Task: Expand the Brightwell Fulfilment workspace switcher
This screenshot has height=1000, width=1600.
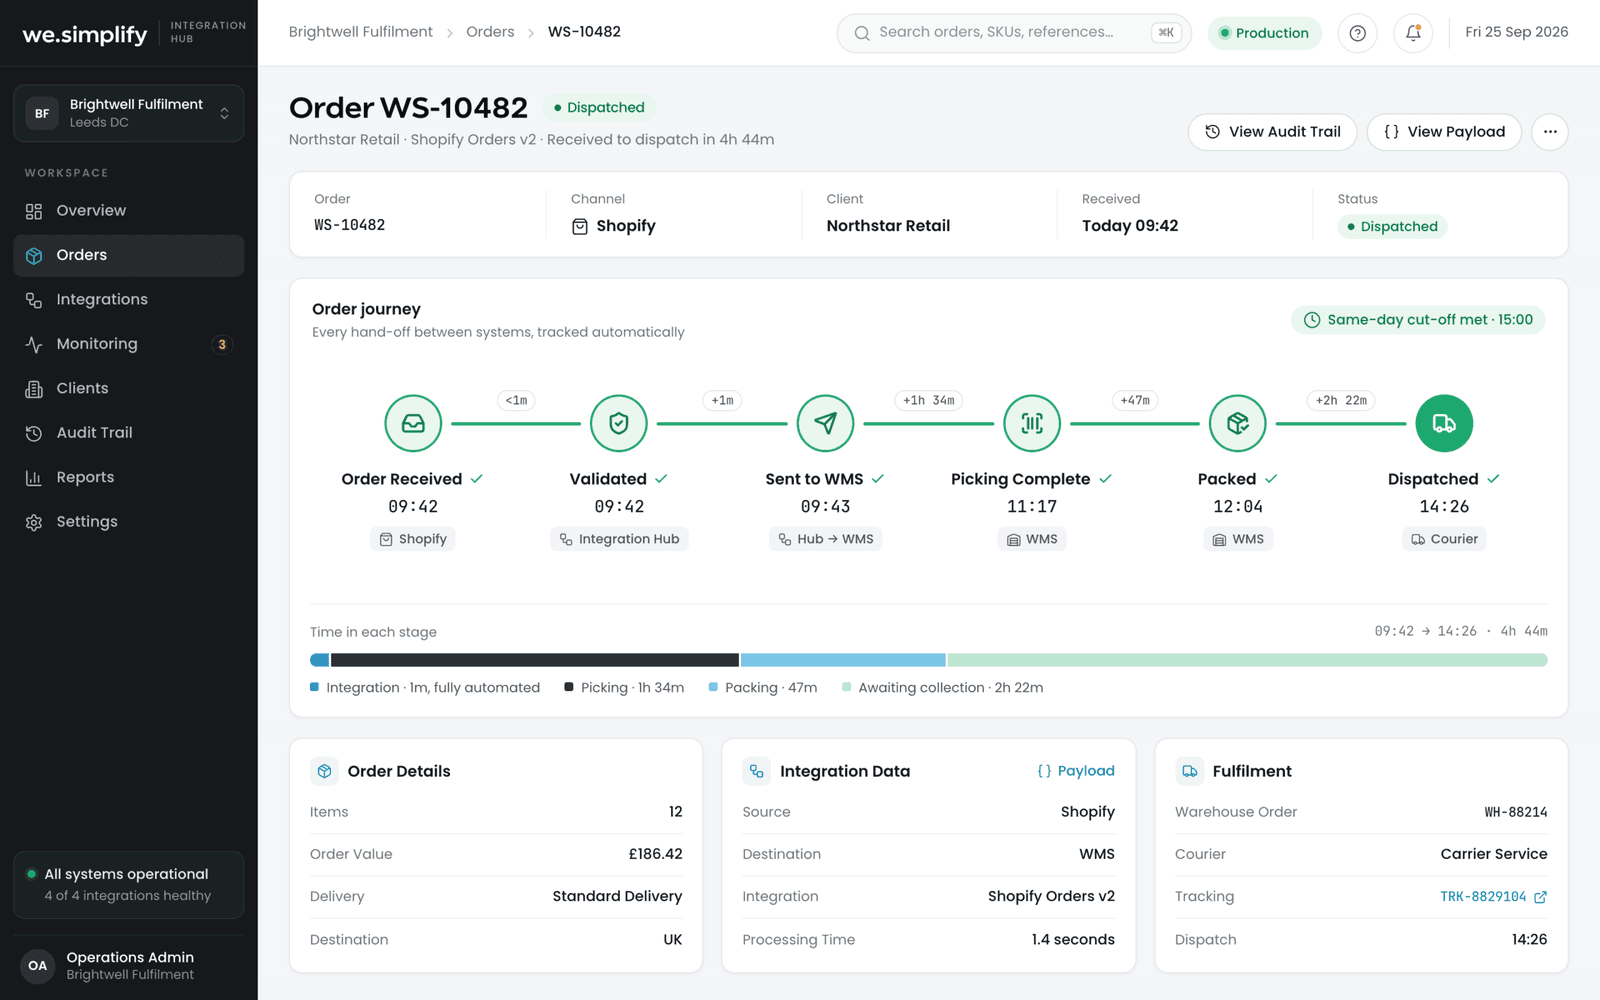Action: point(129,113)
